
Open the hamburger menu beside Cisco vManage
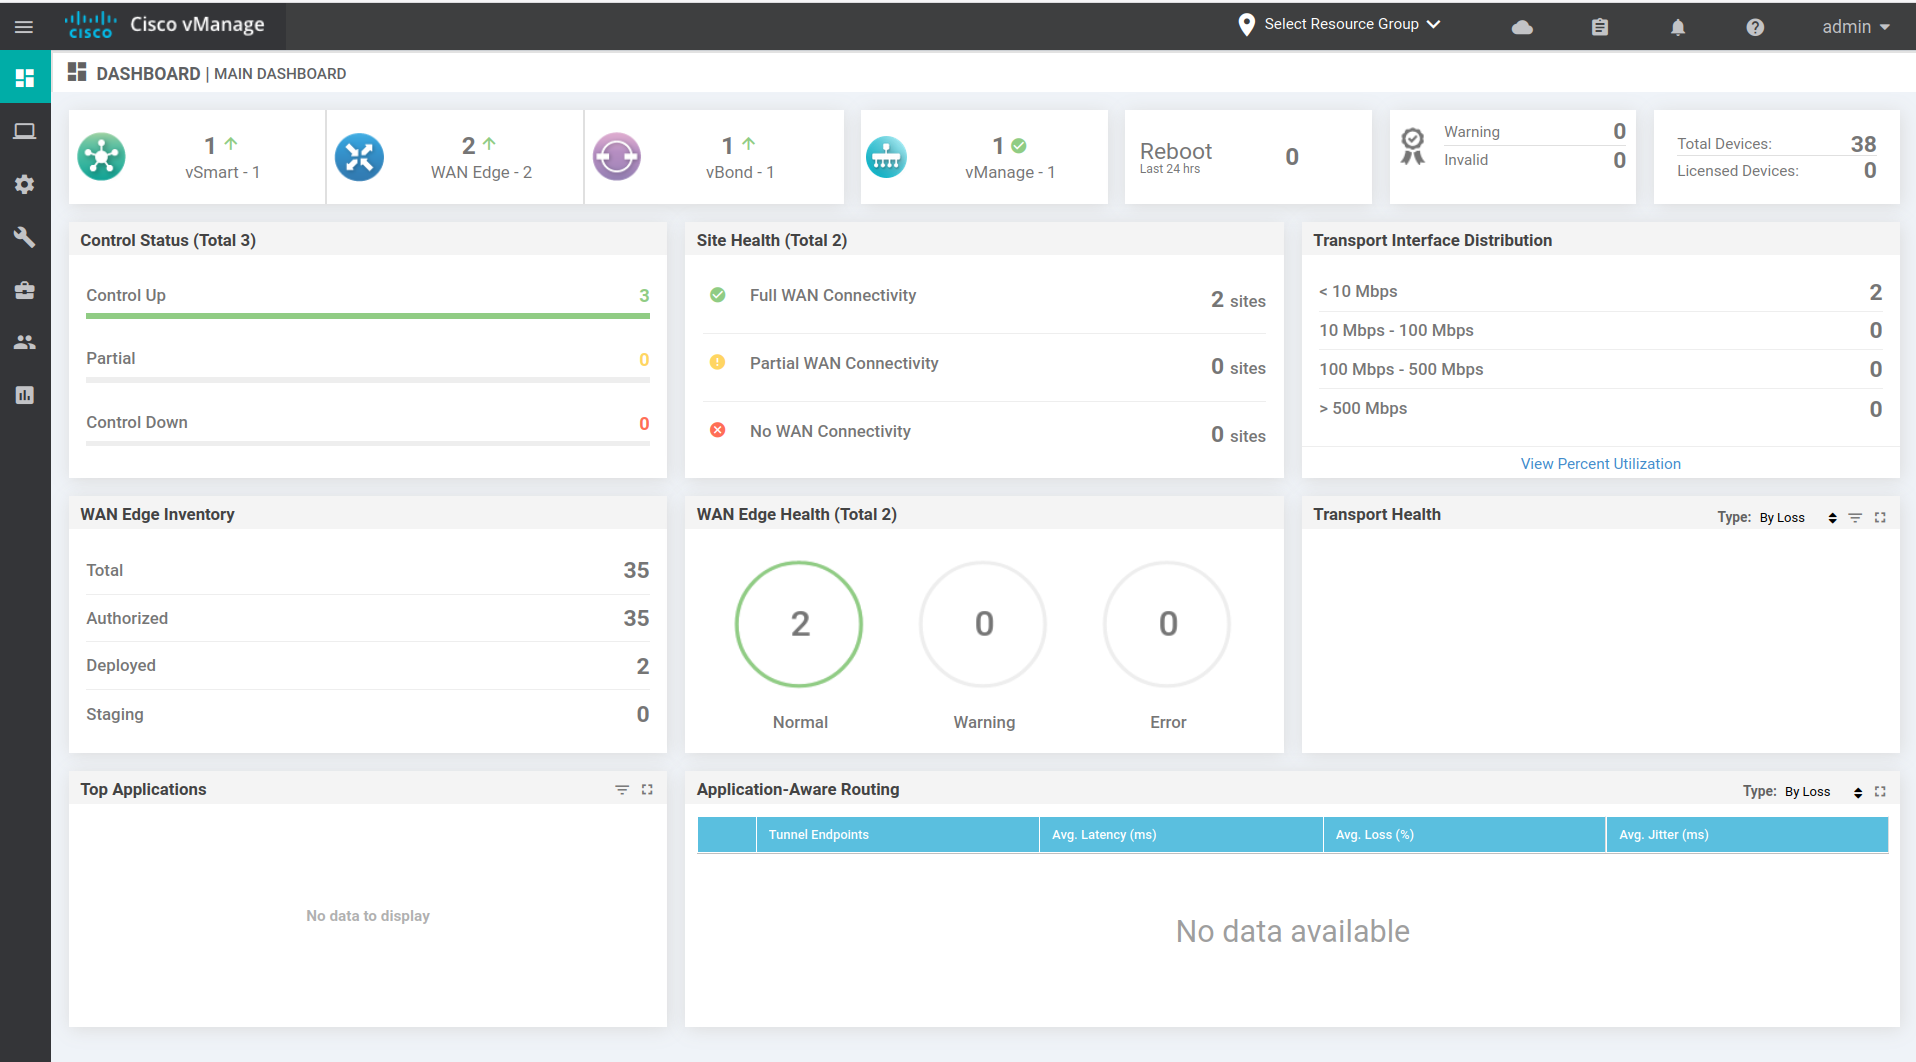pyautogui.click(x=24, y=27)
